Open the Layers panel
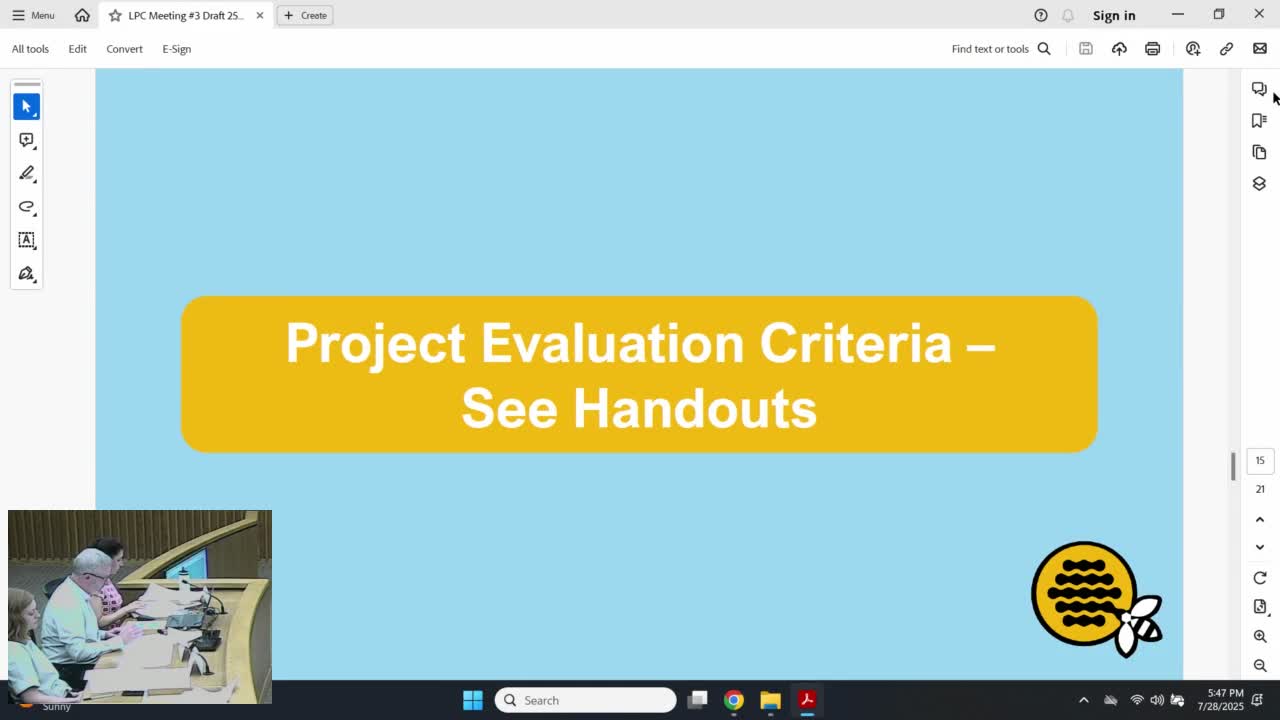This screenshot has width=1280, height=720. point(1259,183)
